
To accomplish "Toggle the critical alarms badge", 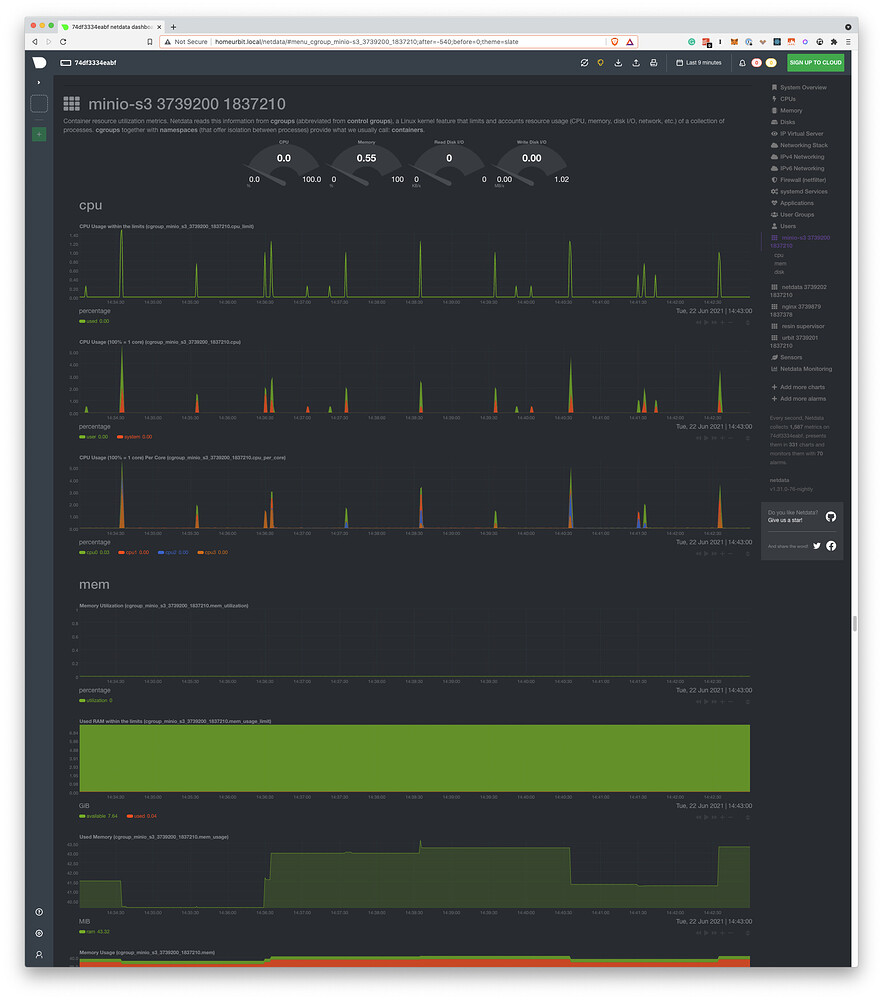I will 756,62.
